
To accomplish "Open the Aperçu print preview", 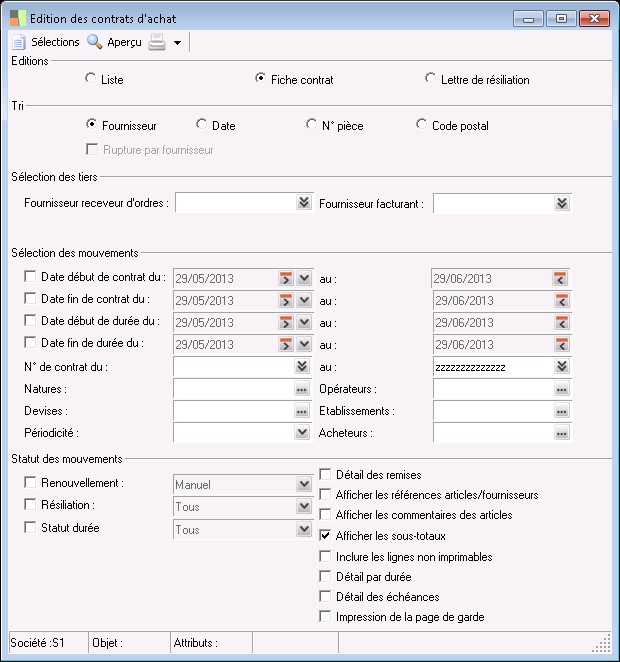I will pos(95,42).
